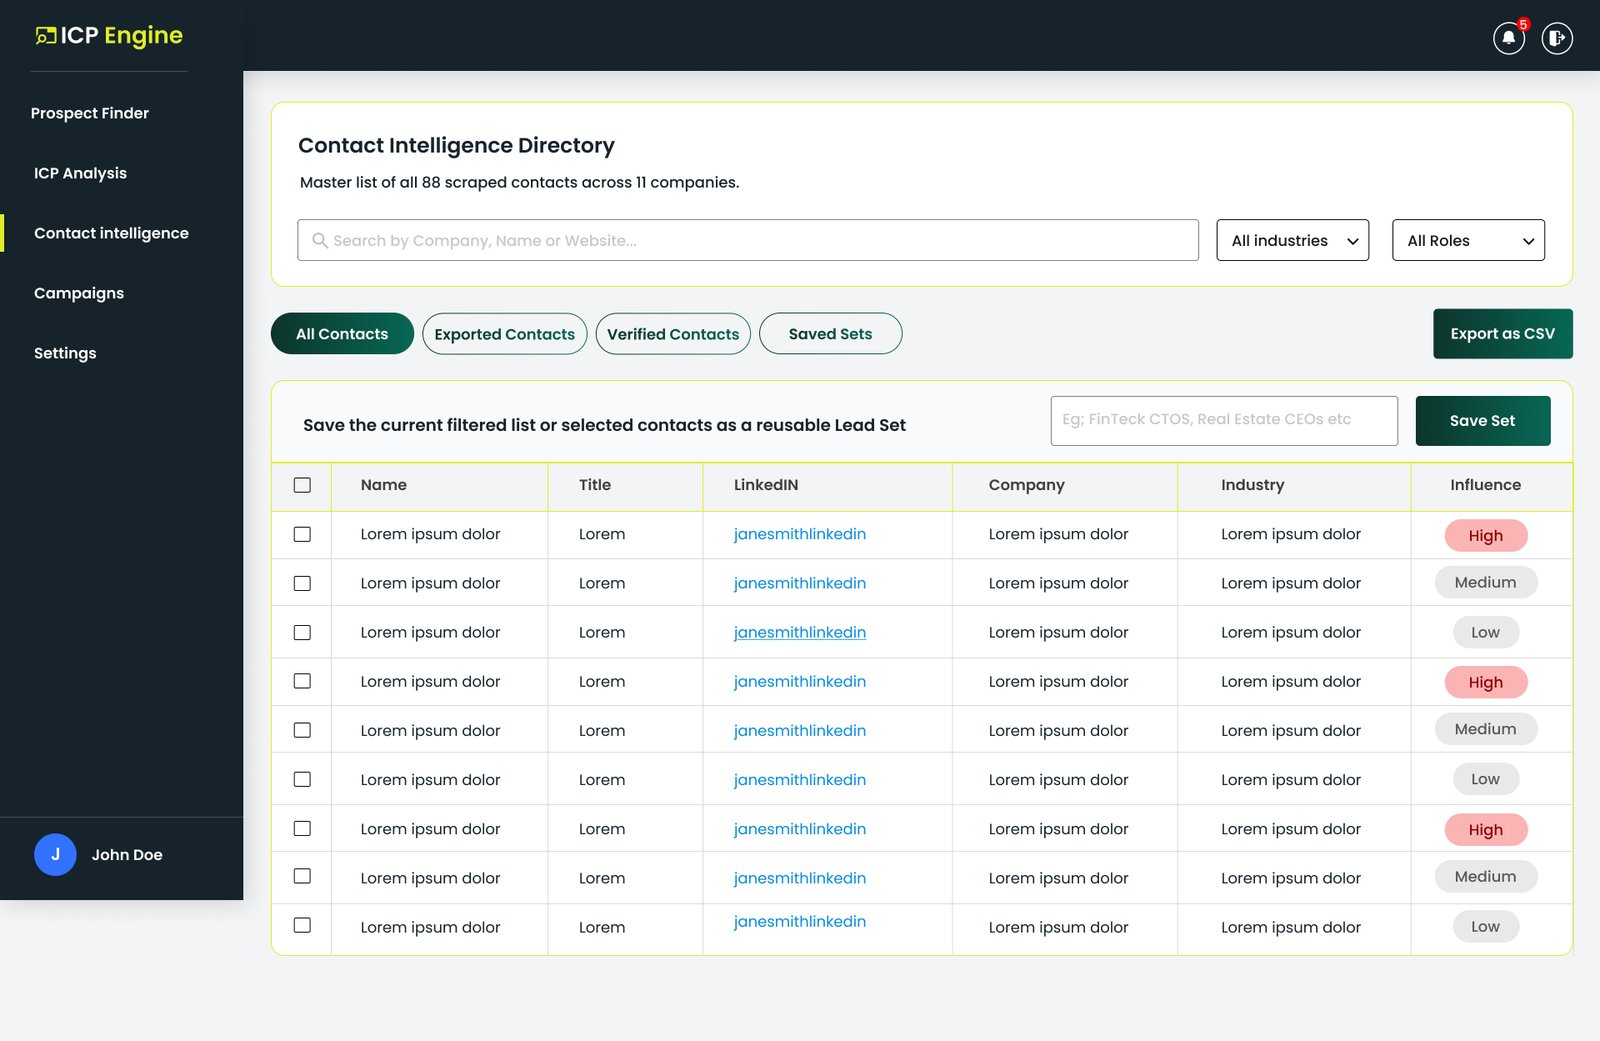This screenshot has height=1041, width=1600.
Task: Click the Company column header
Action: [1027, 485]
